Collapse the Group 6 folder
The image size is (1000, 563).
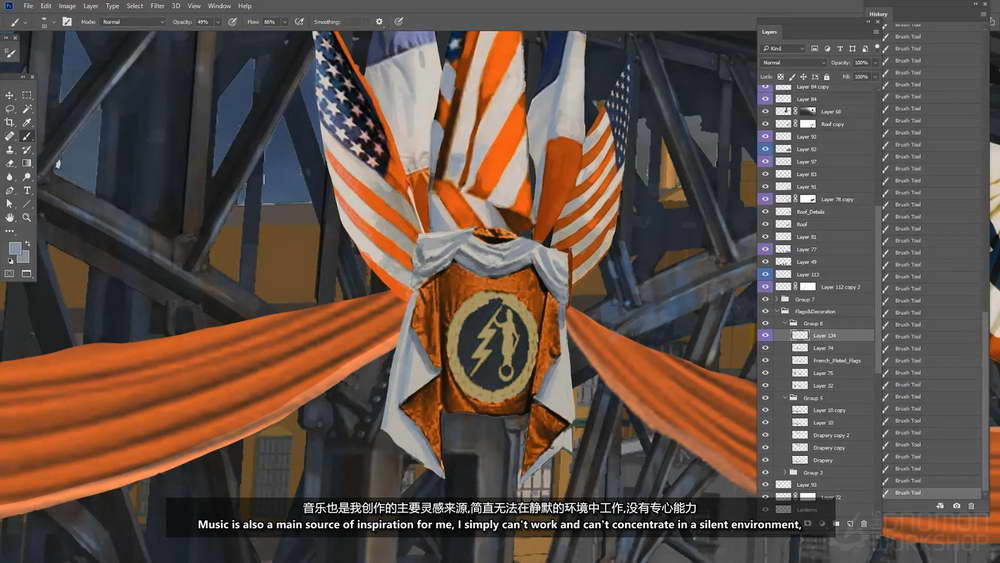[785, 323]
